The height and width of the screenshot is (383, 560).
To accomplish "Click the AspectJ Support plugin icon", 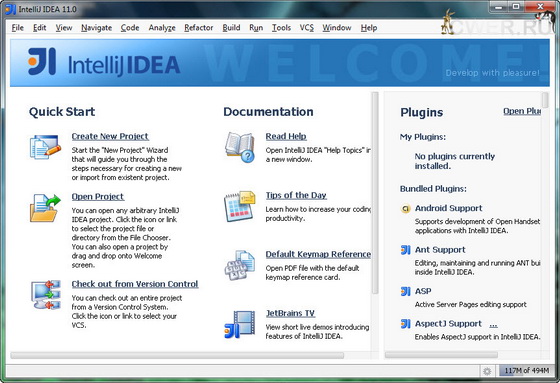I will [x=405, y=324].
